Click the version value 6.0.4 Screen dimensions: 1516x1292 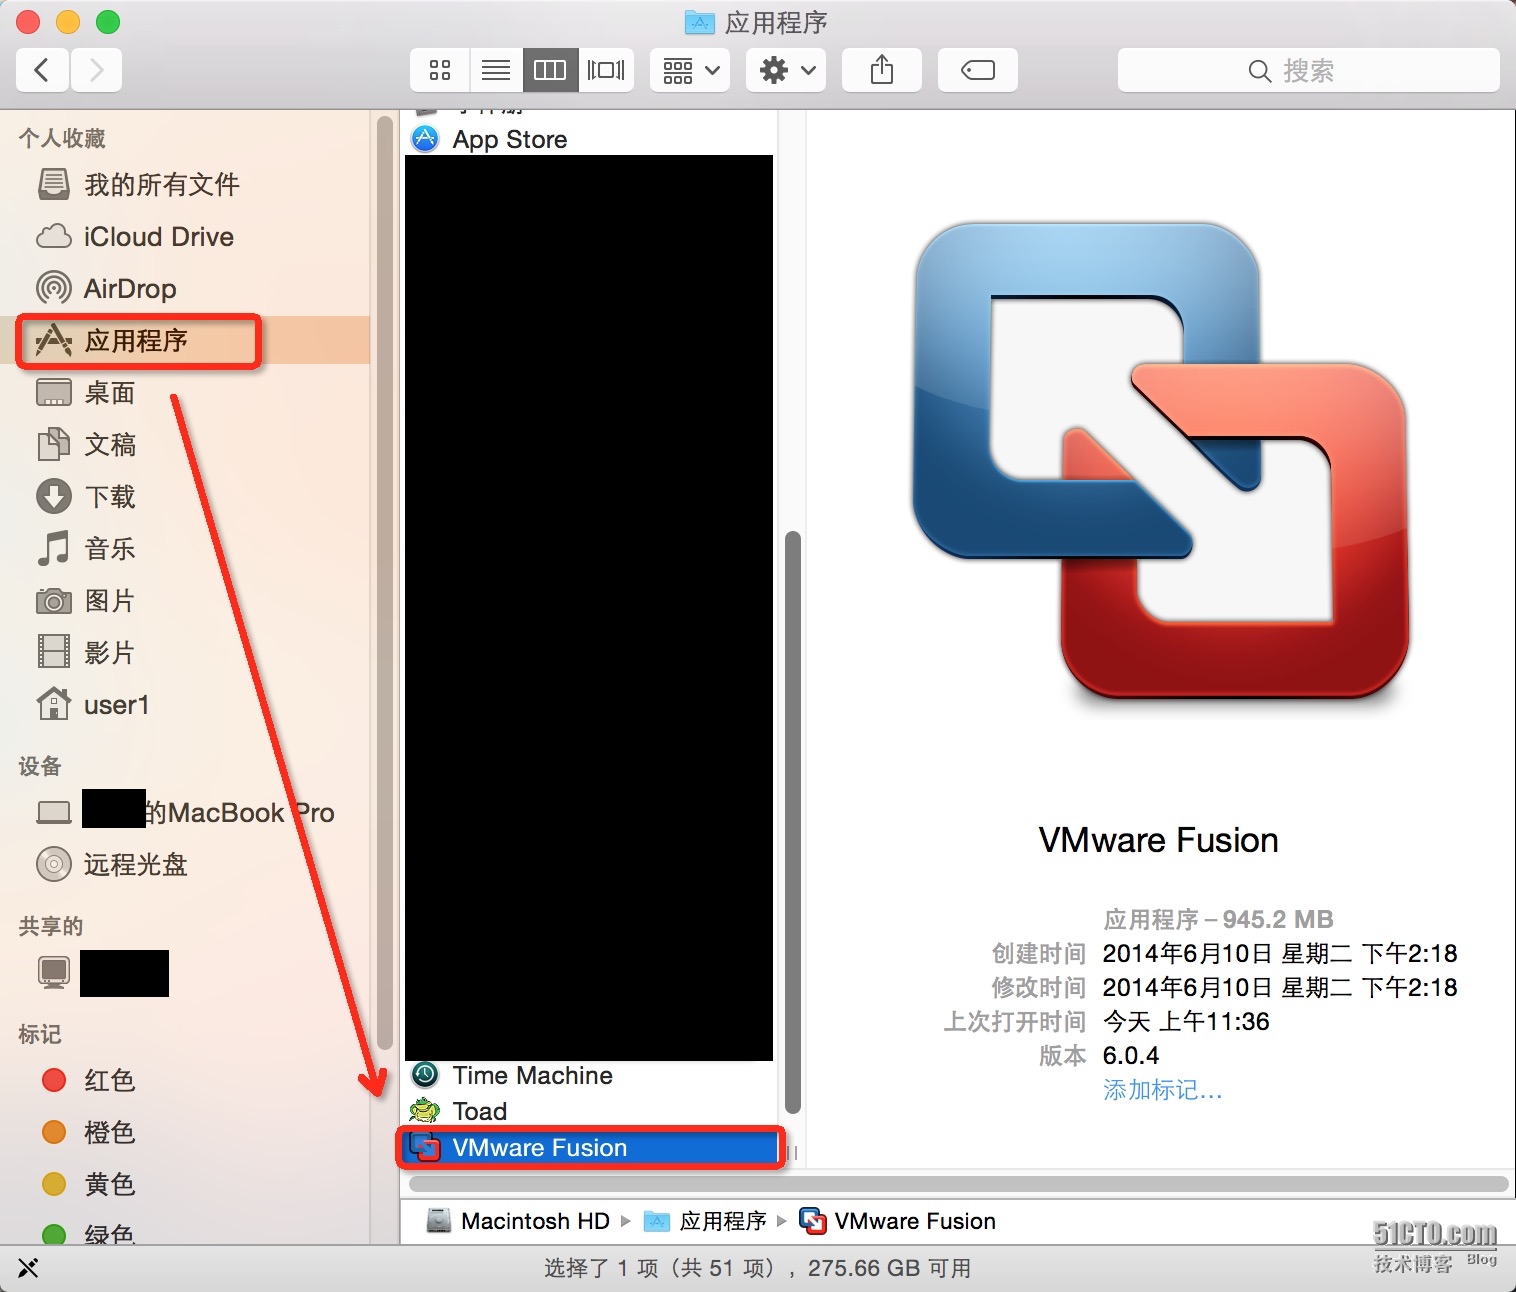click(x=1131, y=1055)
